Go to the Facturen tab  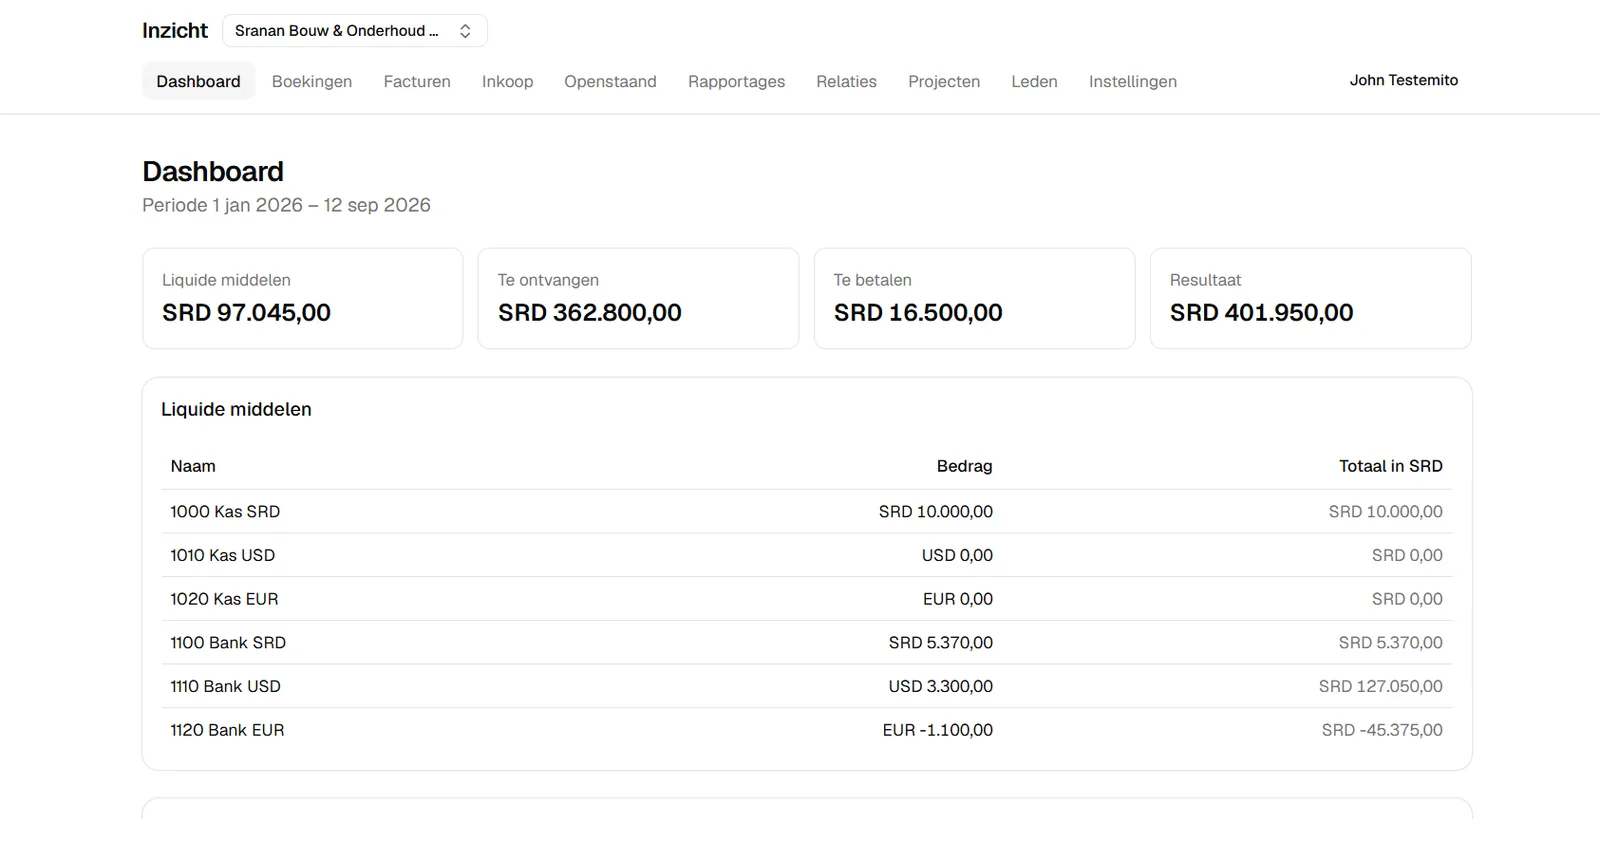click(x=417, y=81)
